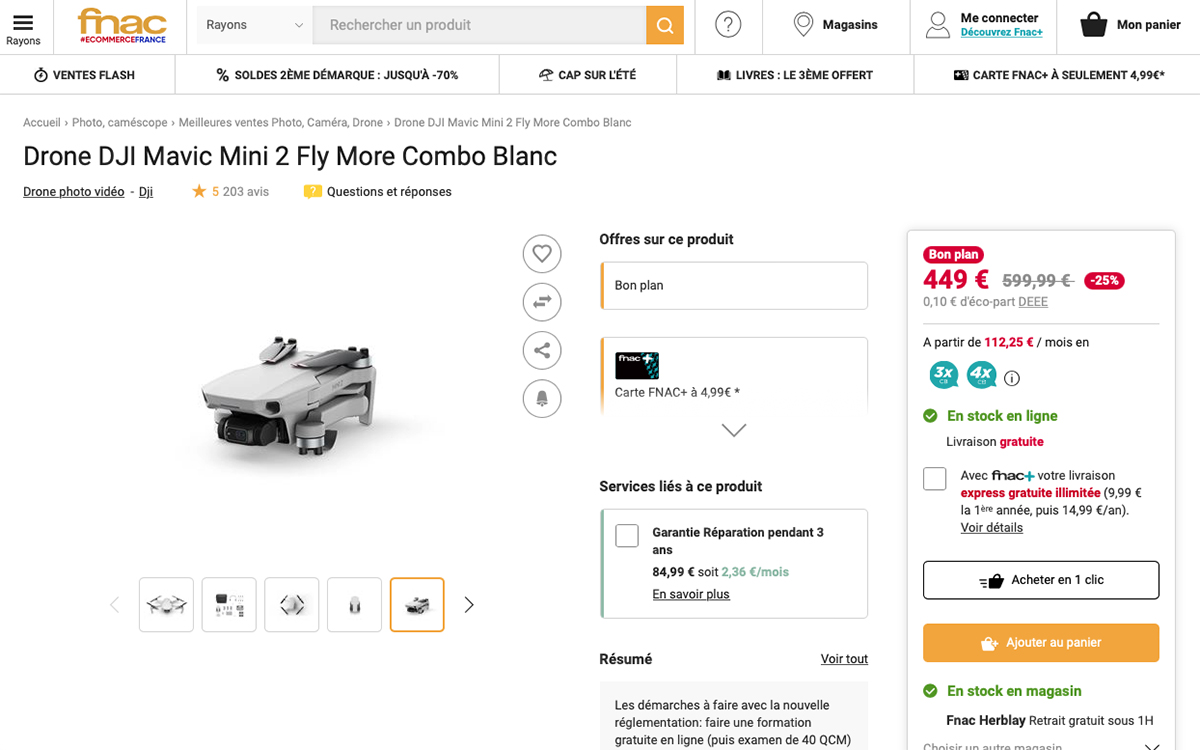
Task: Click Ajouter au panier button
Action: pos(1041,643)
